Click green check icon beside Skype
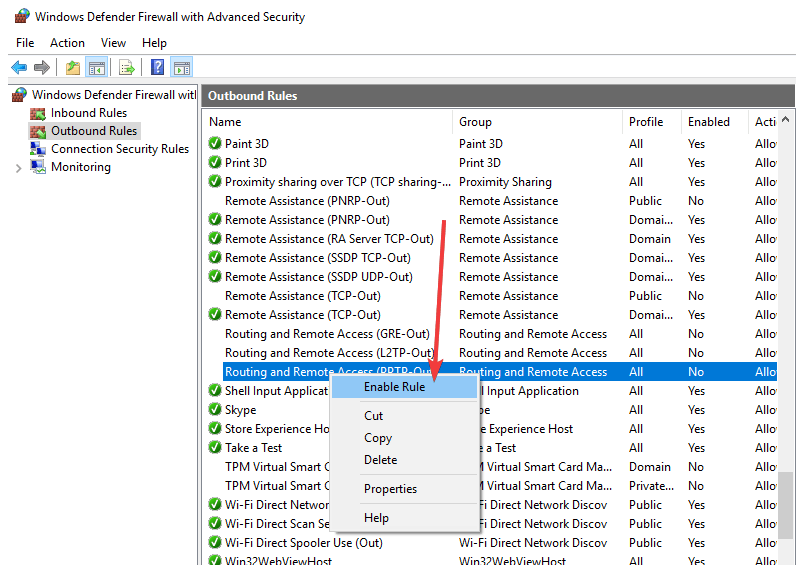The image size is (796, 572). tap(215, 409)
